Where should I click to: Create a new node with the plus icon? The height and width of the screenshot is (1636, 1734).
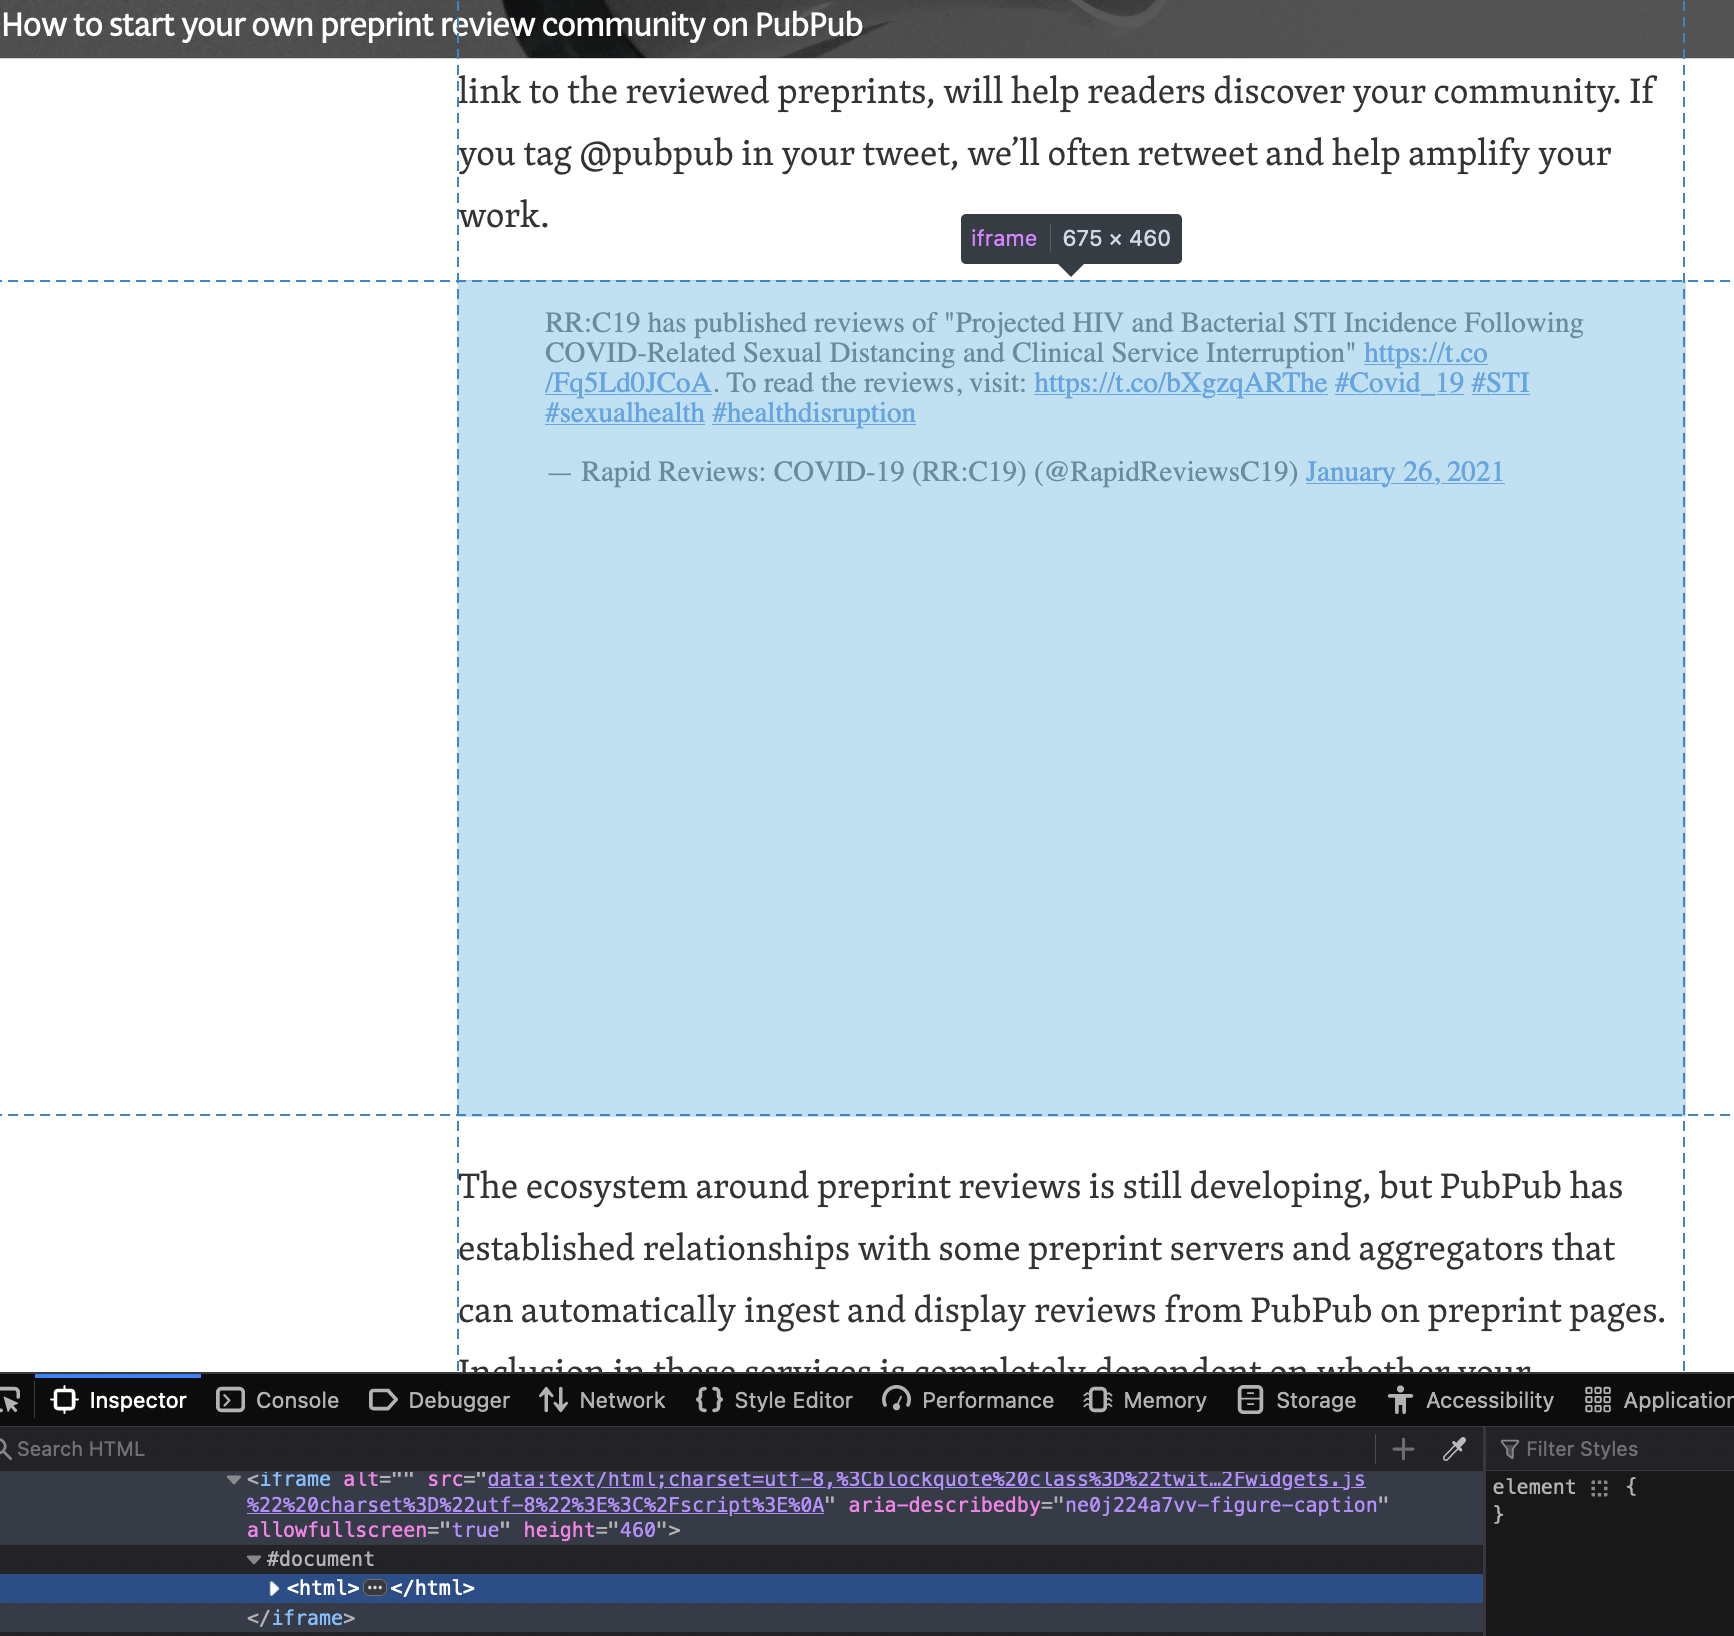coord(1404,1448)
